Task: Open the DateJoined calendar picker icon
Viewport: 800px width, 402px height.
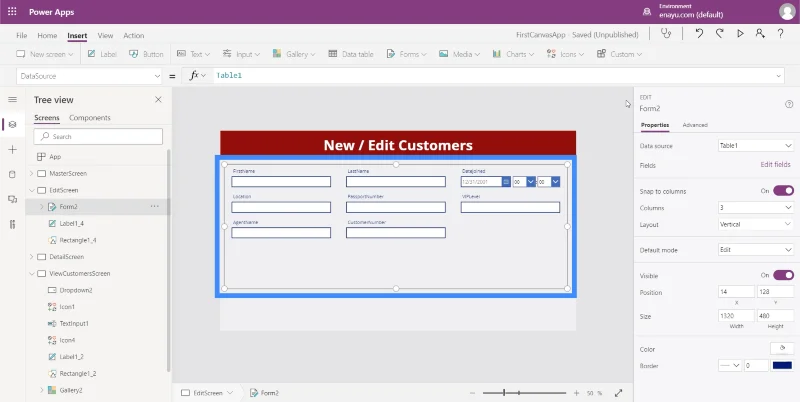Action: tap(506, 182)
